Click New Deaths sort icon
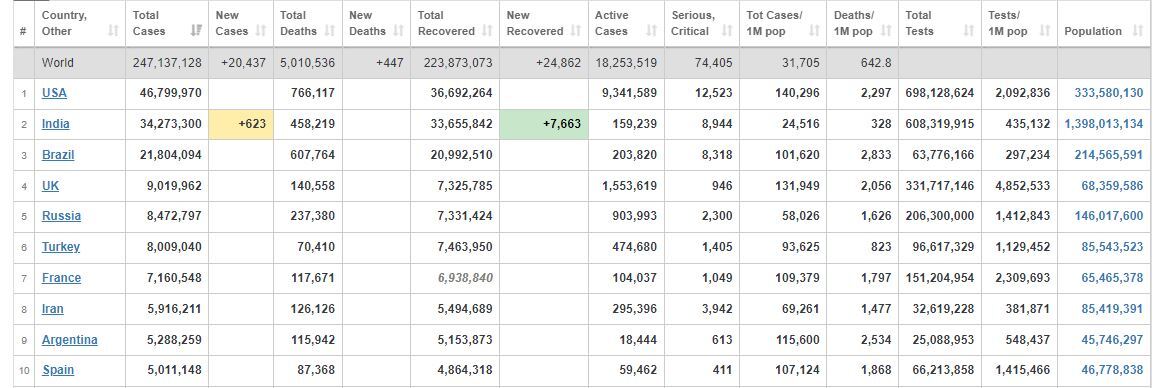The height and width of the screenshot is (388, 1159). pyautogui.click(x=398, y=31)
